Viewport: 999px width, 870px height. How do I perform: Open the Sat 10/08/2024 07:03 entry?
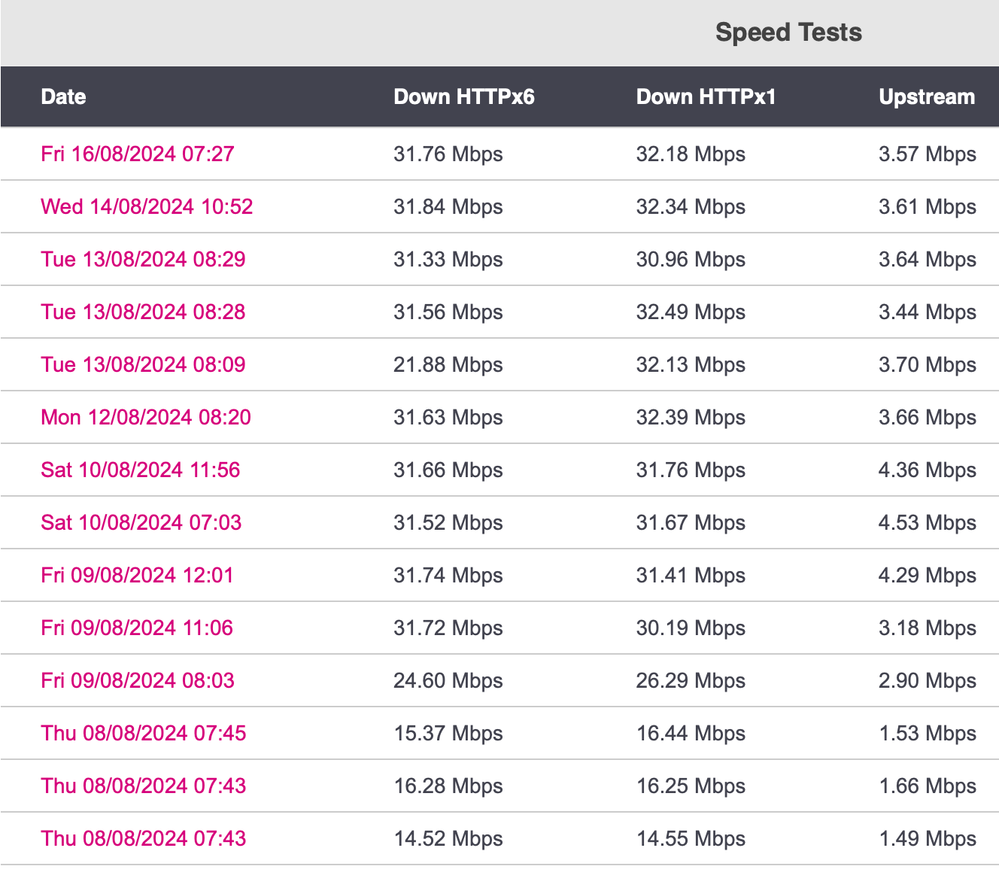click(x=142, y=523)
